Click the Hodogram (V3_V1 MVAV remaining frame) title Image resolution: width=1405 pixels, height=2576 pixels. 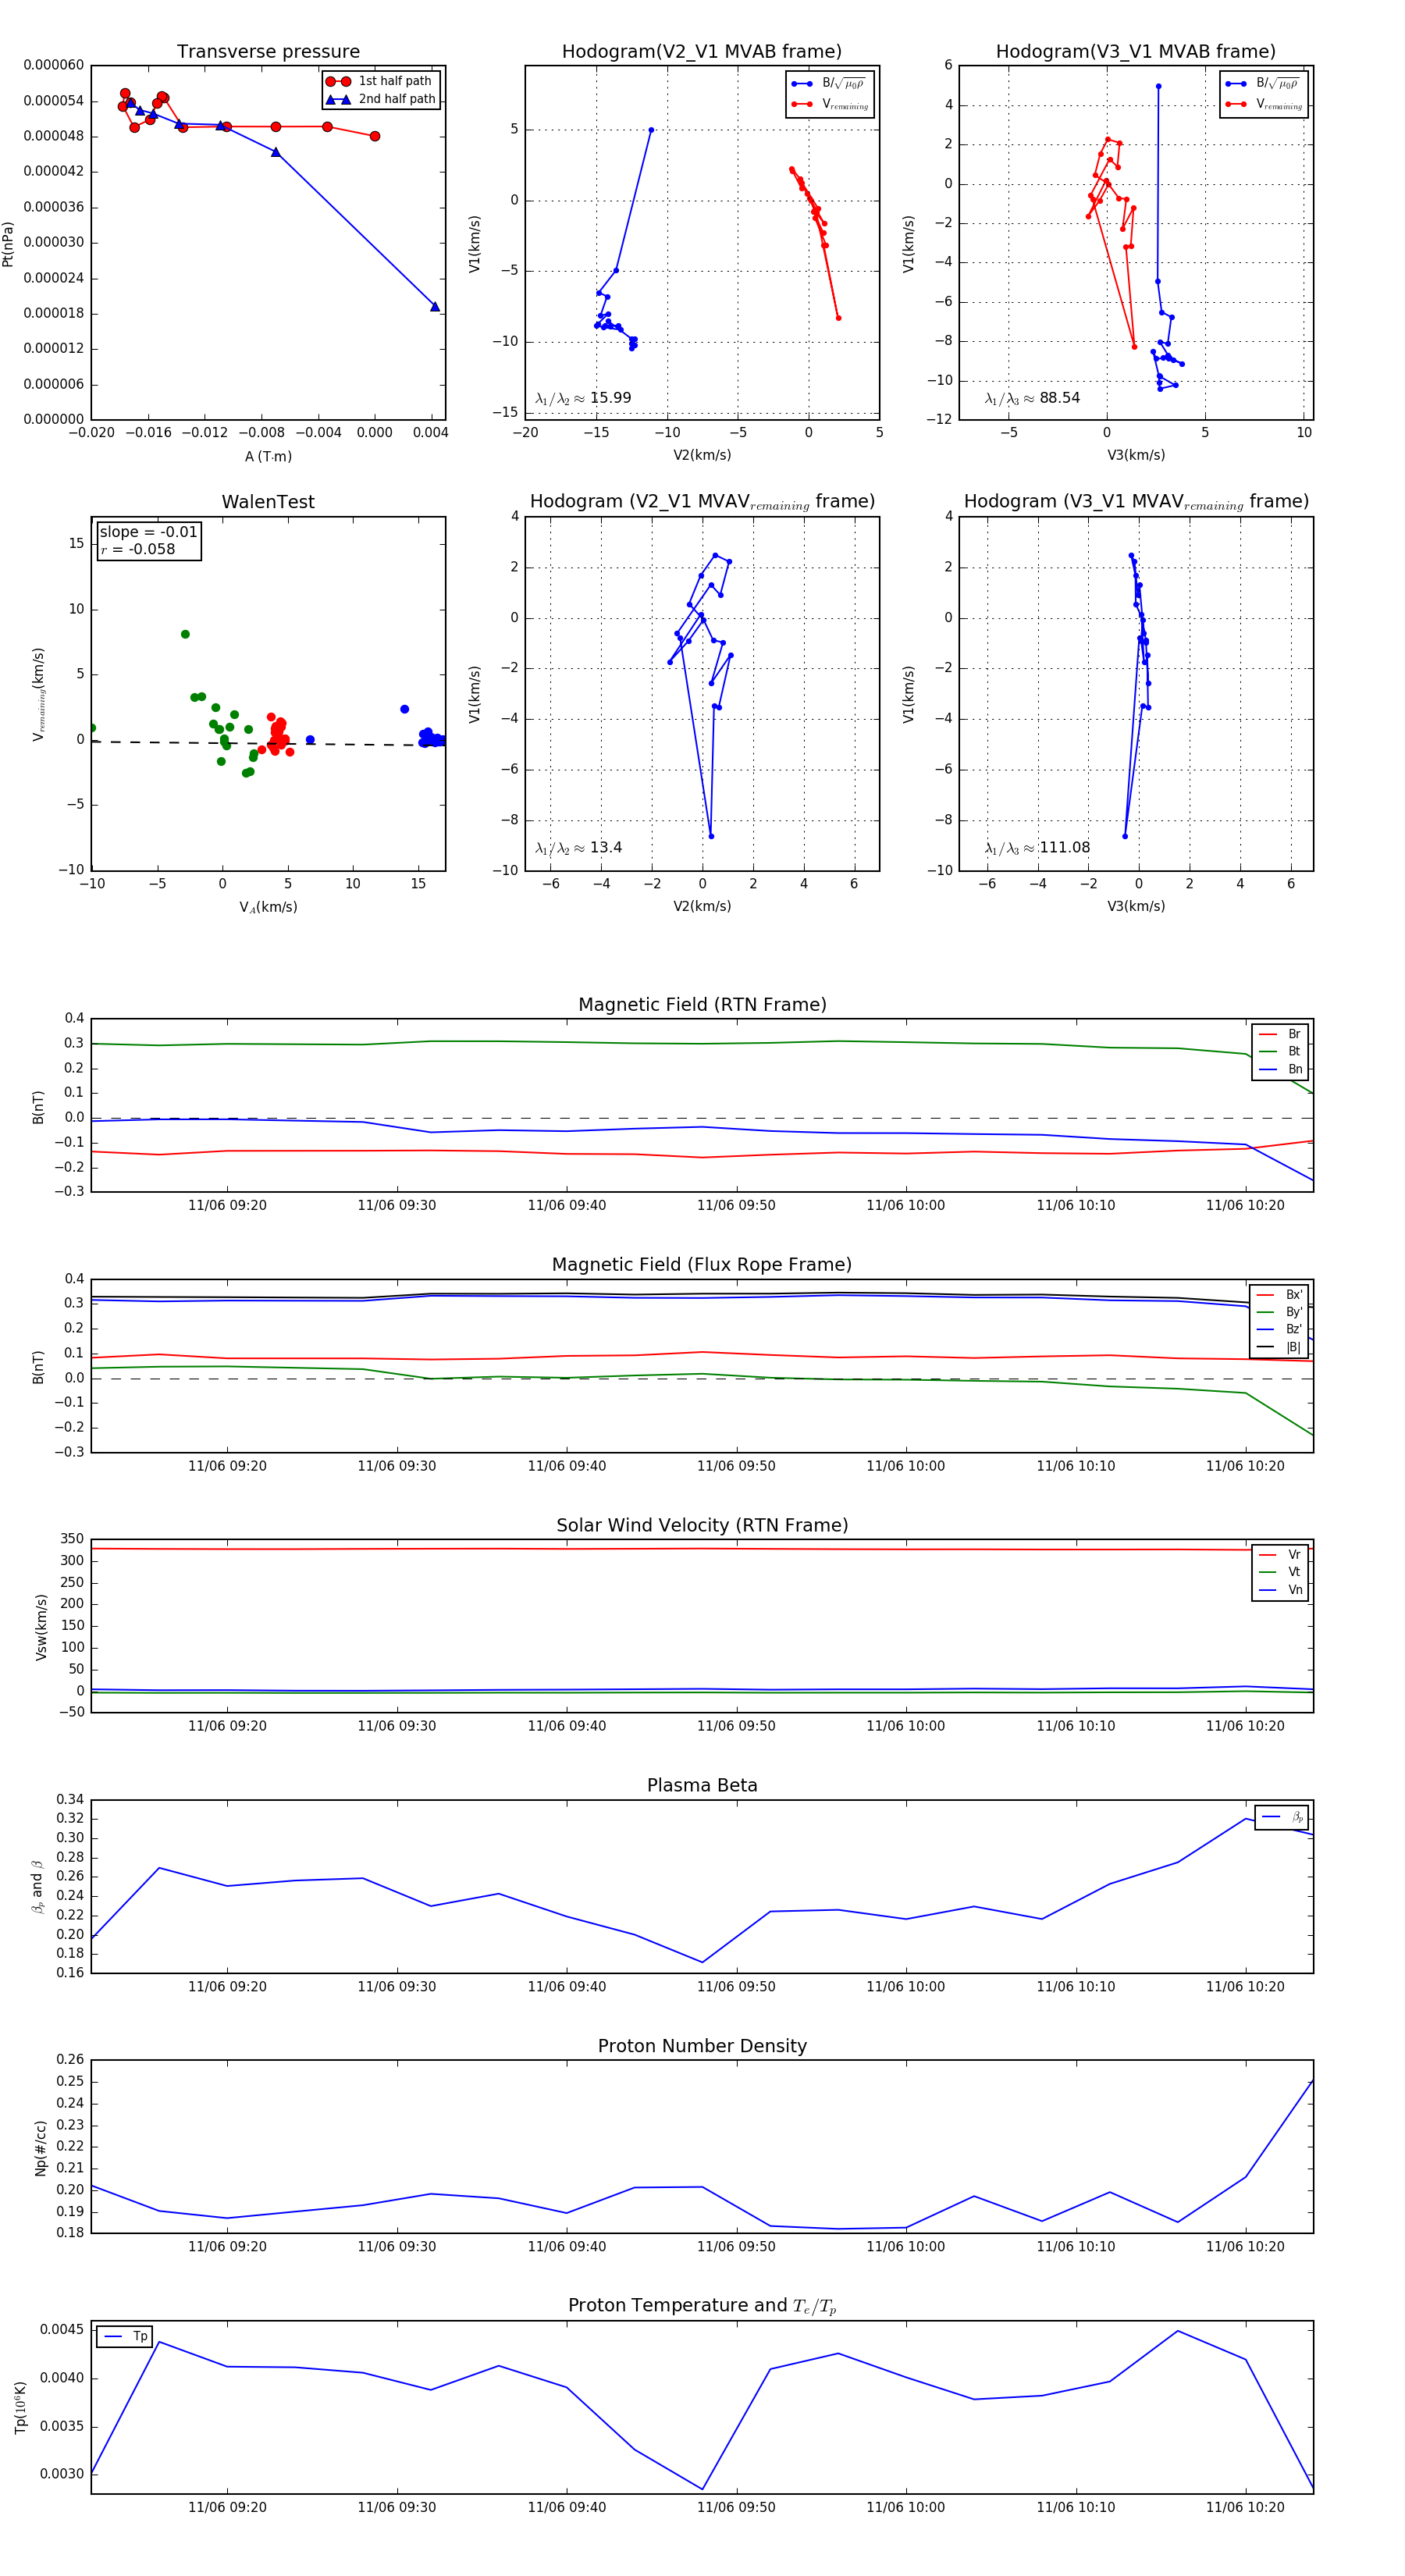pyautogui.click(x=1136, y=502)
